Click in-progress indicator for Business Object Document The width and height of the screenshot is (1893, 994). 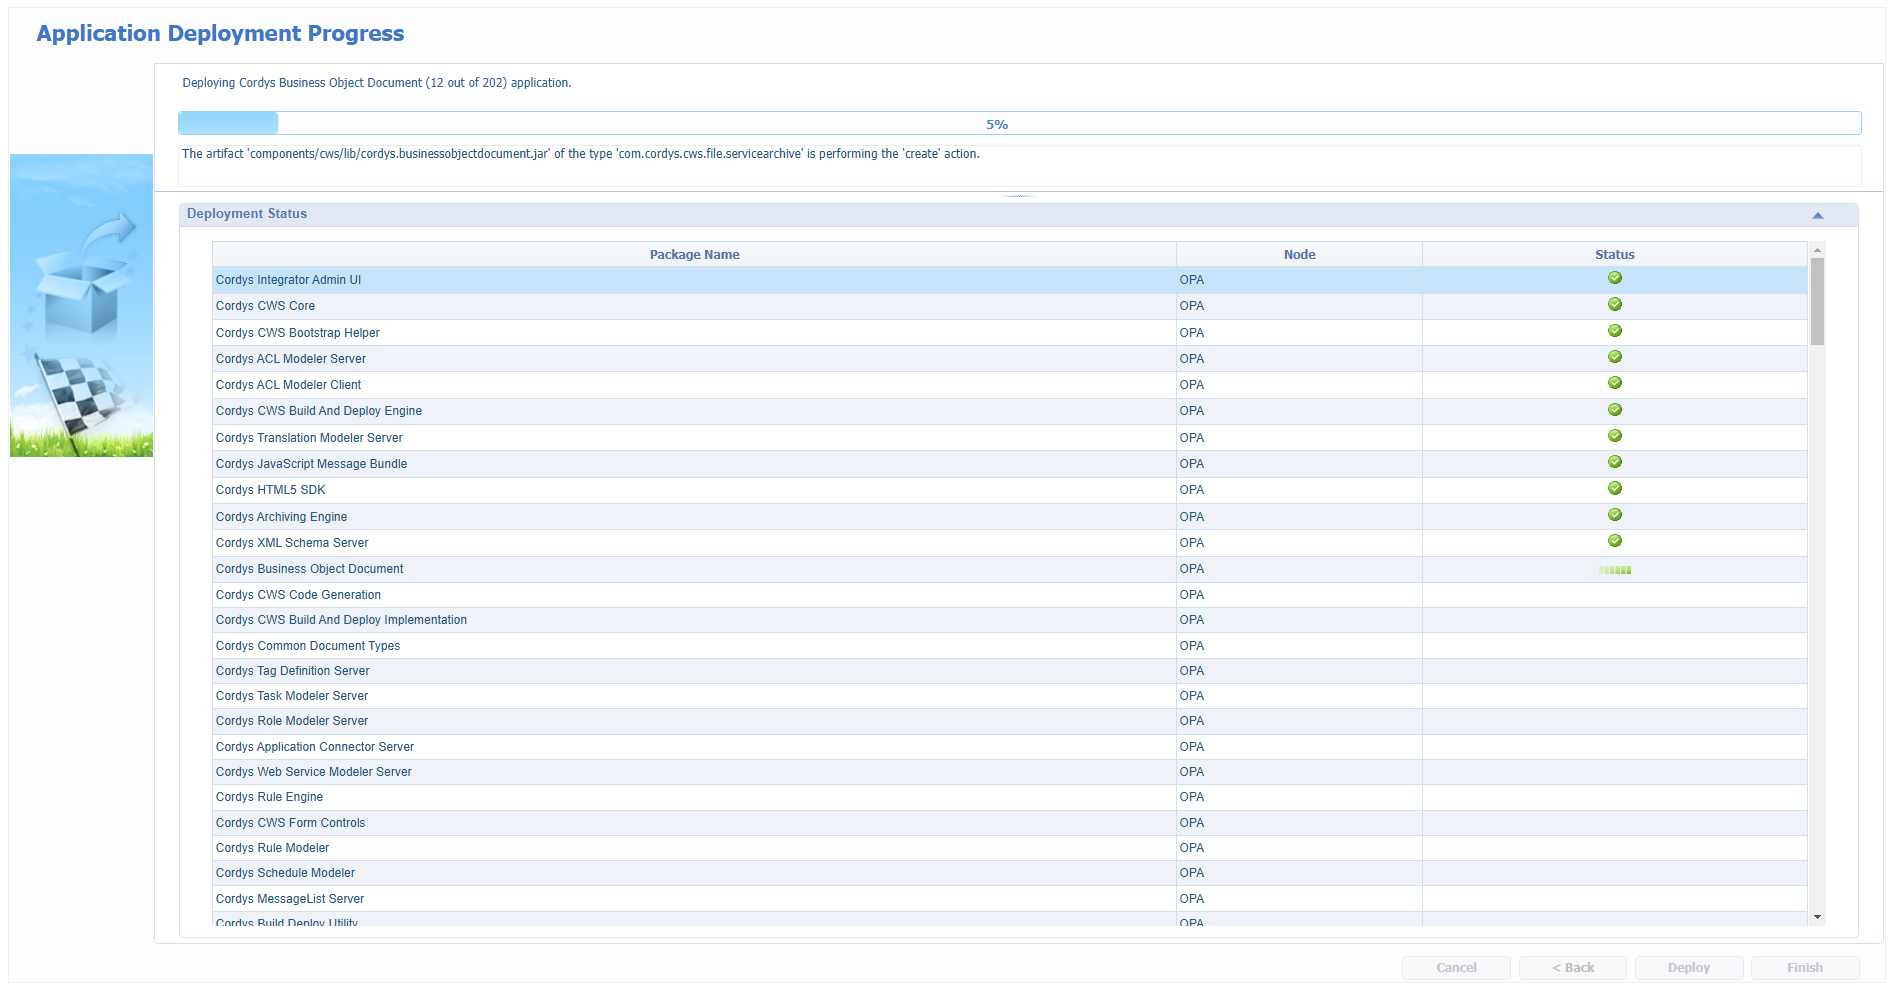click(x=1614, y=570)
